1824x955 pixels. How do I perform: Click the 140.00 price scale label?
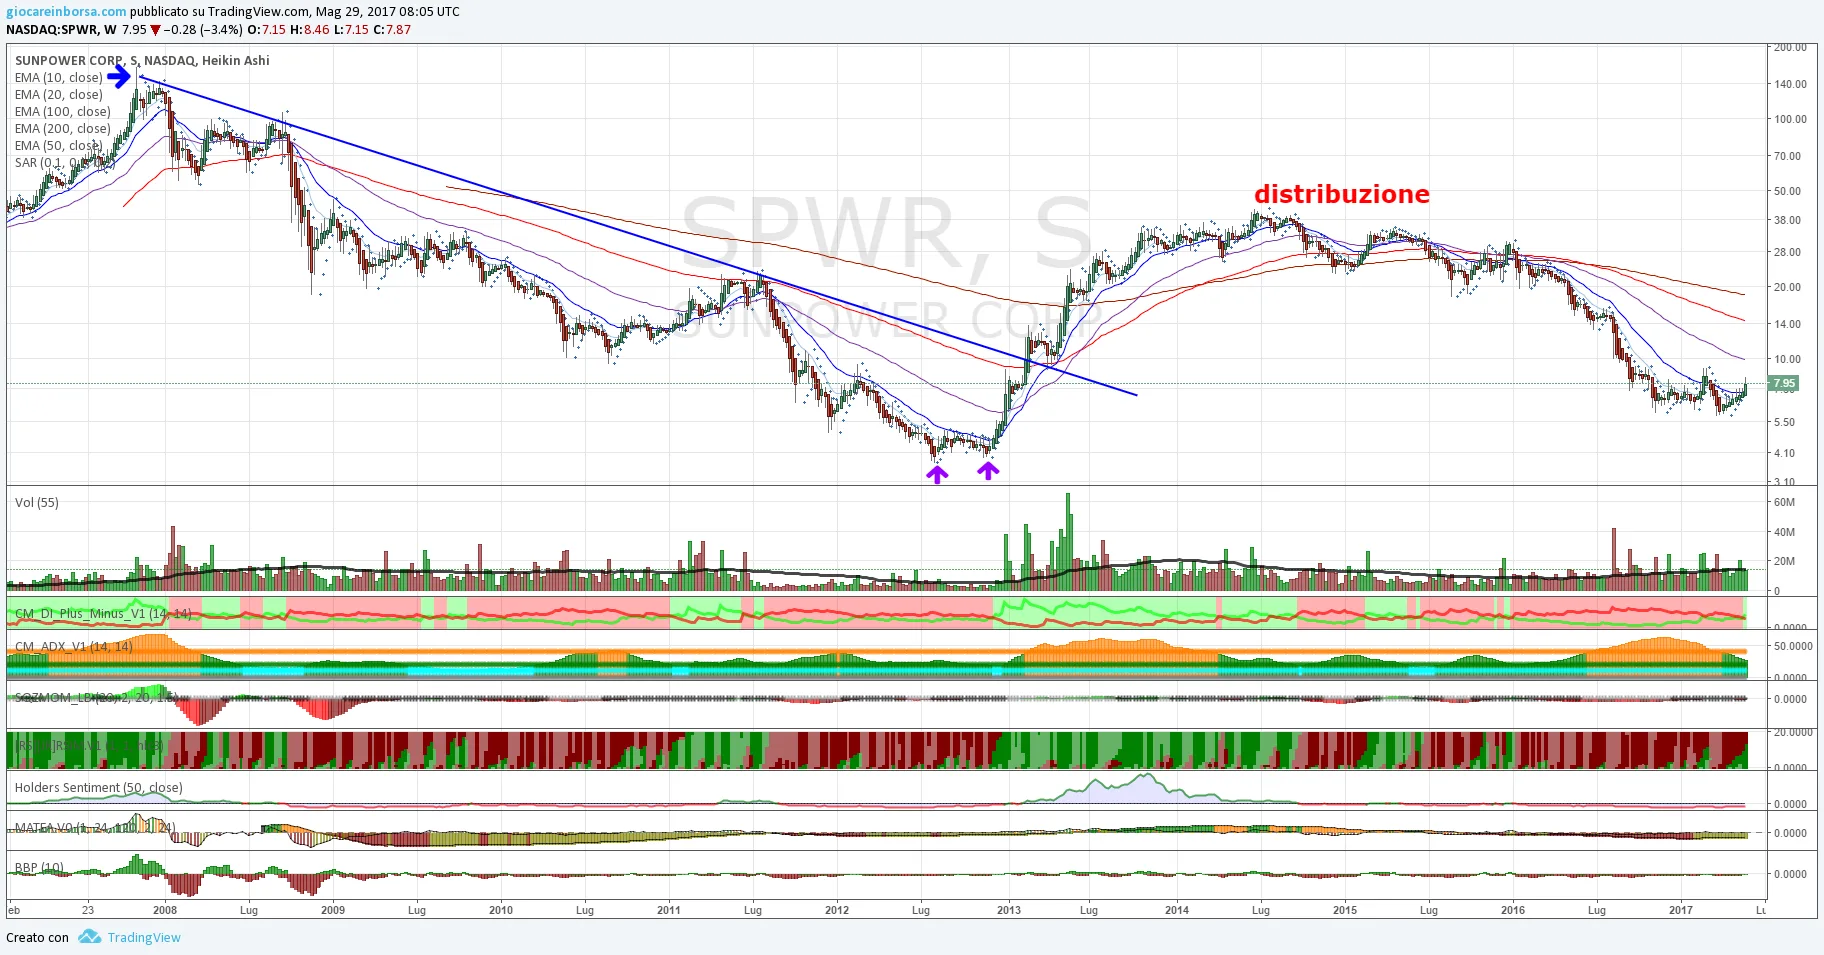coord(1790,84)
